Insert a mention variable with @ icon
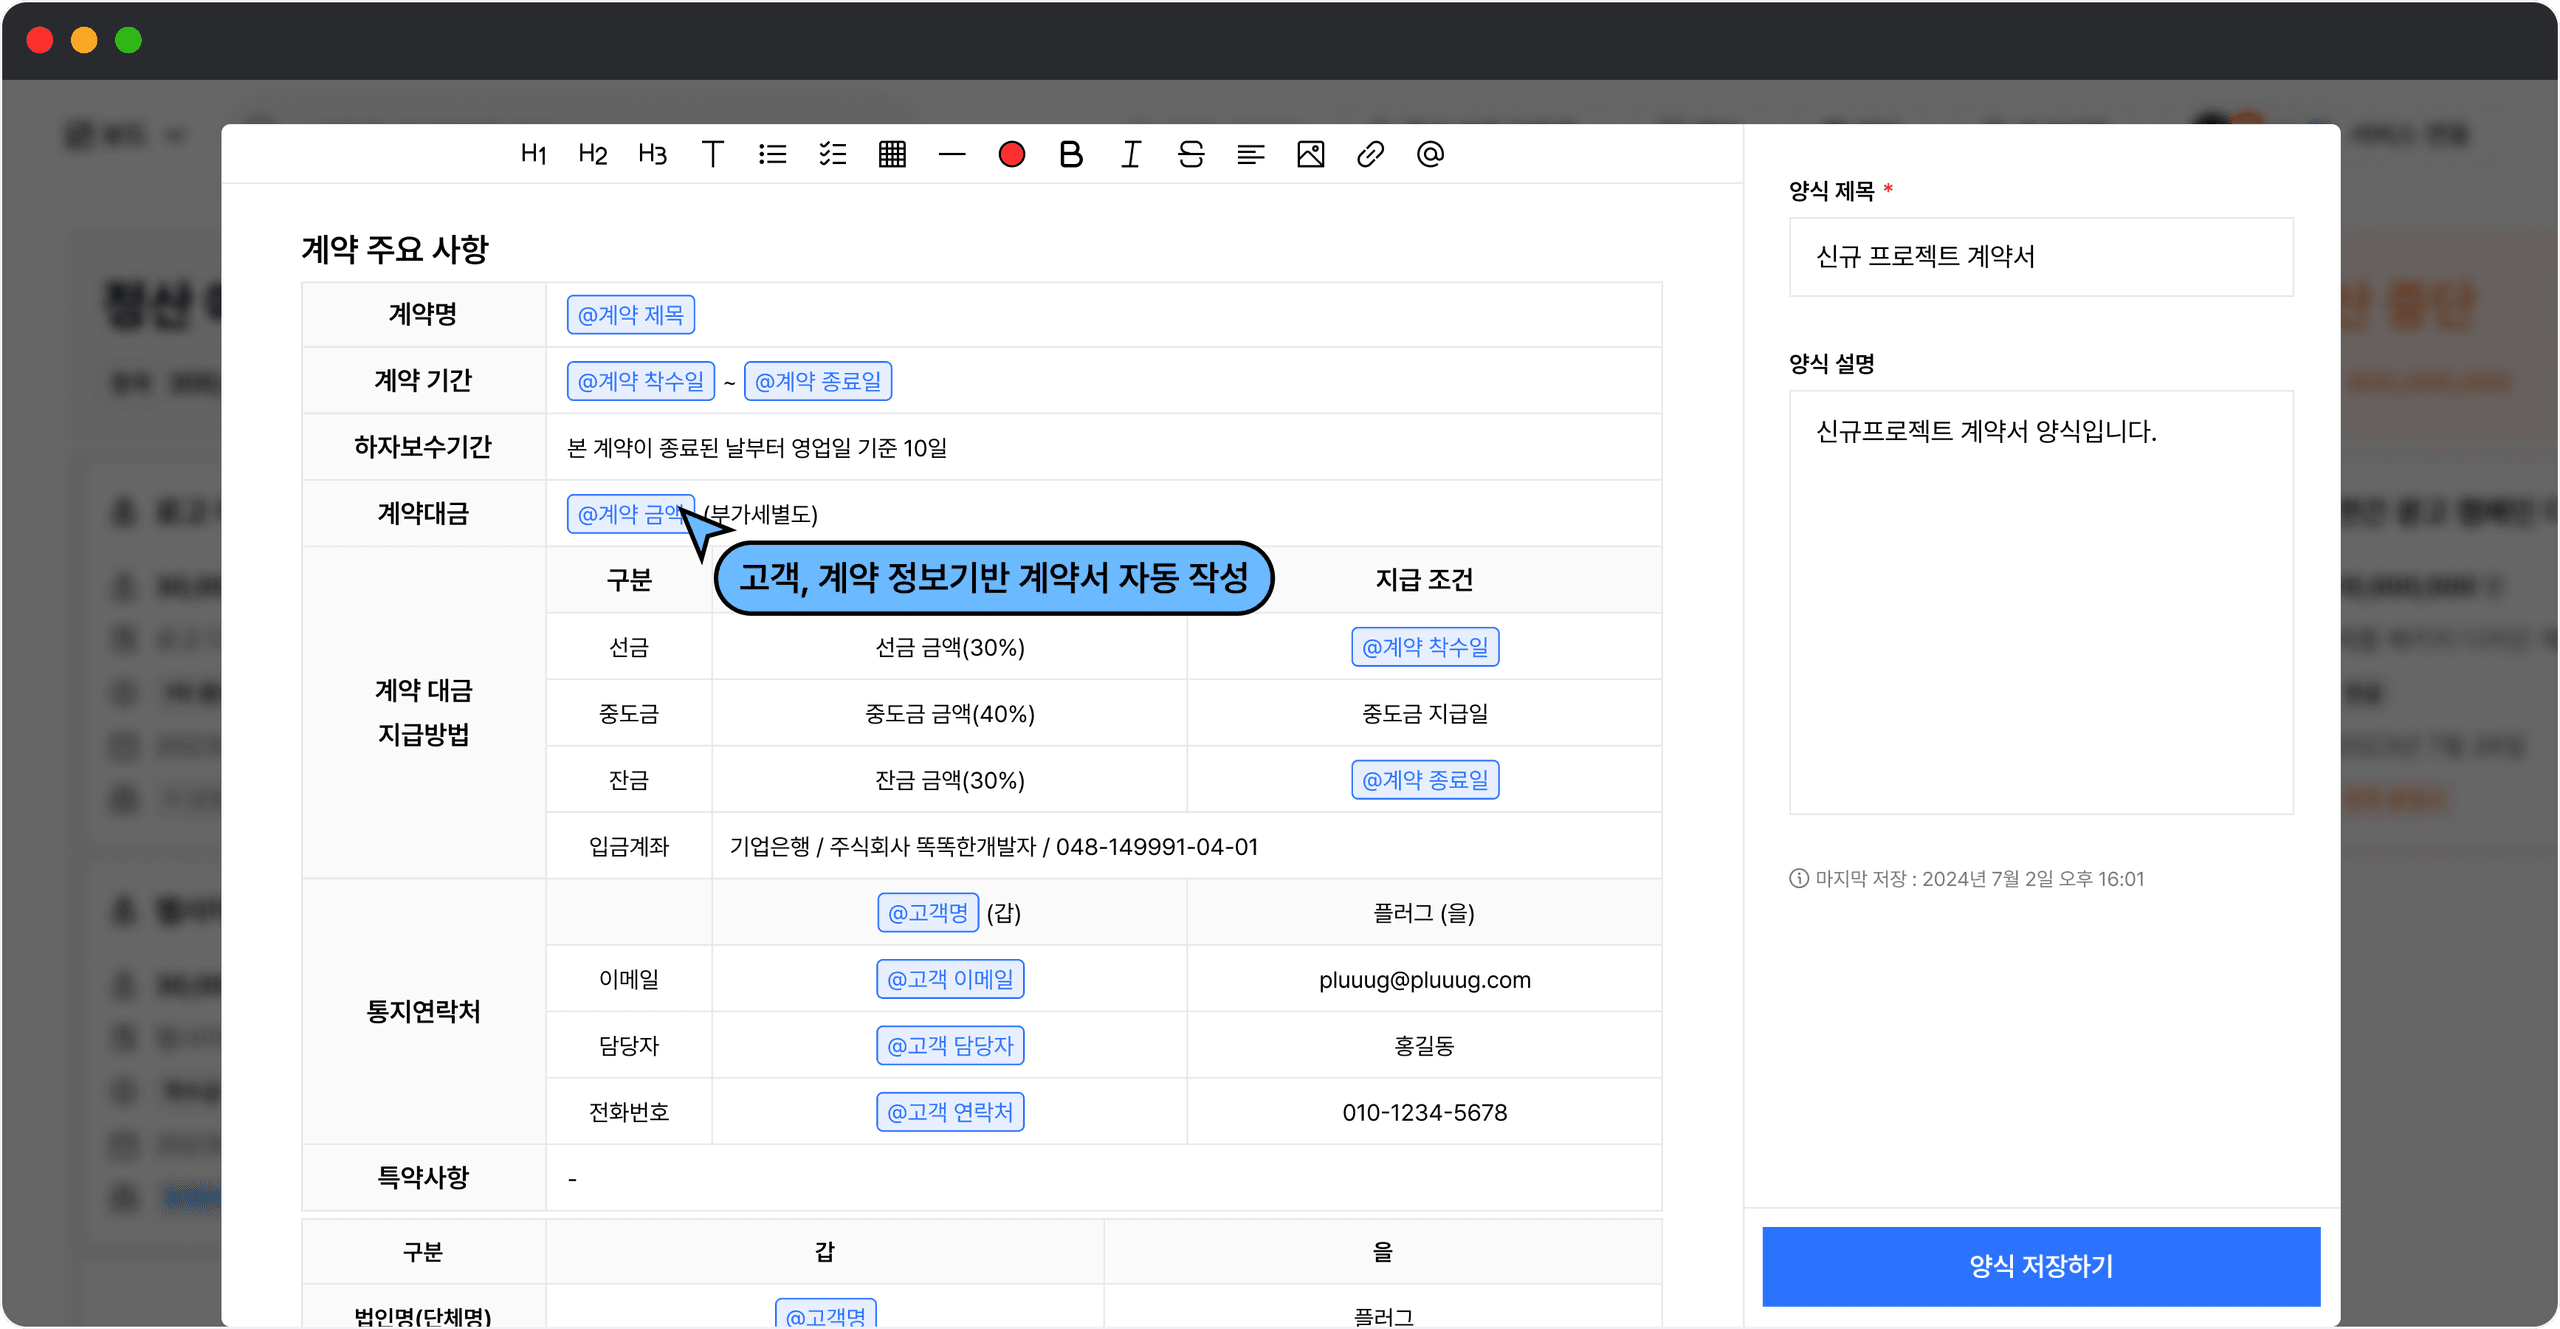This screenshot has height=1329, width=2560. point(1430,154)
